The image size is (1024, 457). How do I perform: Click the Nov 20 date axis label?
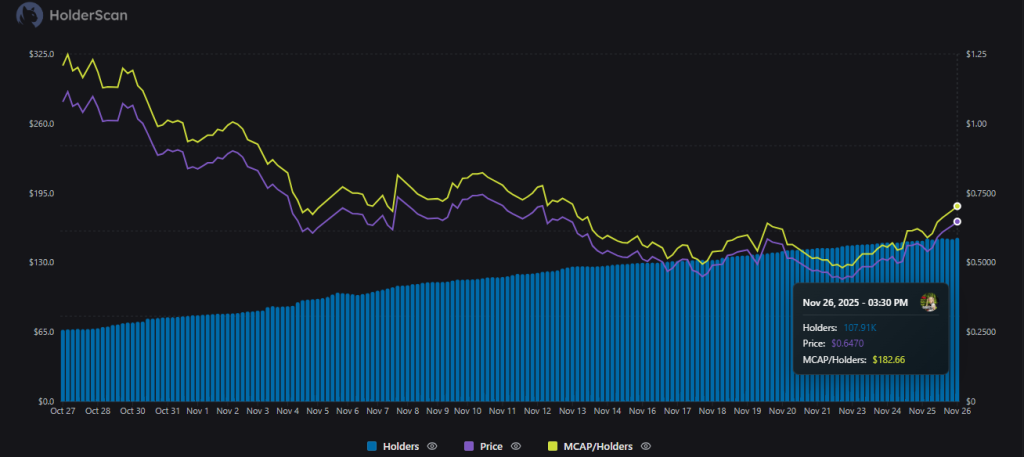784,411
